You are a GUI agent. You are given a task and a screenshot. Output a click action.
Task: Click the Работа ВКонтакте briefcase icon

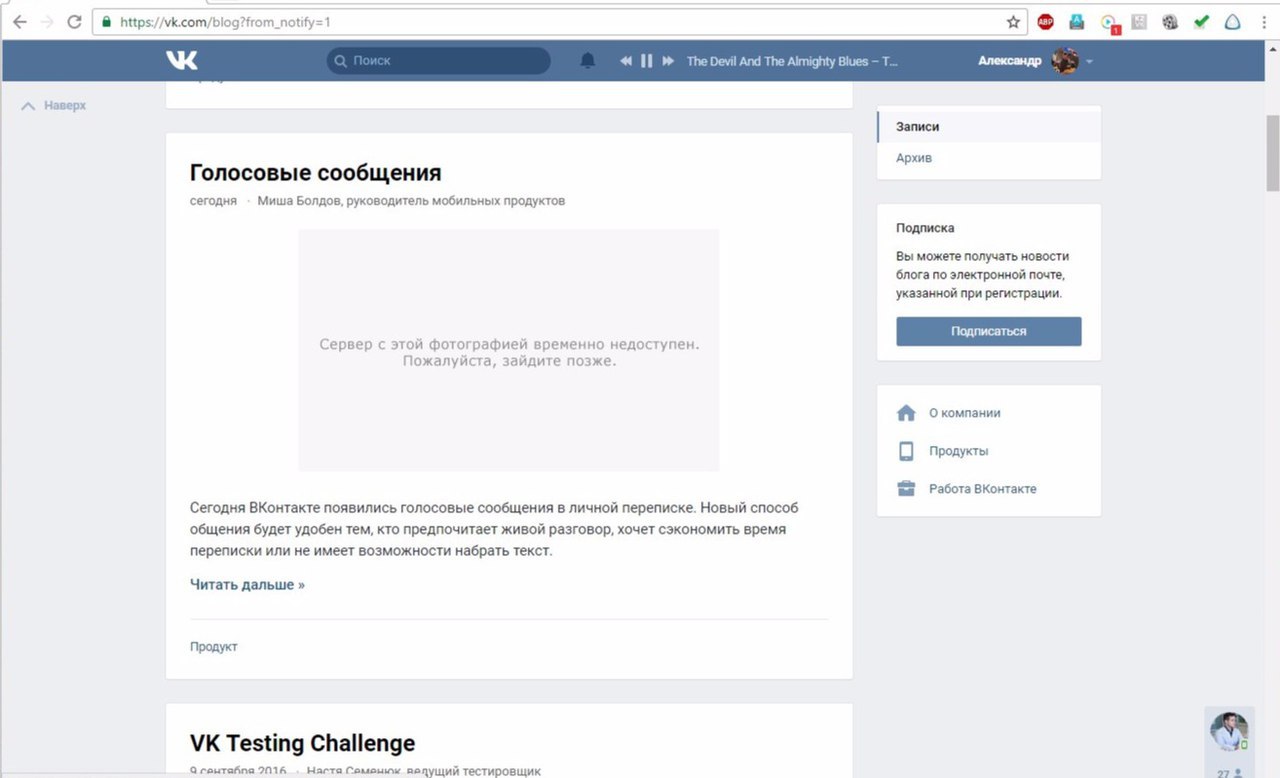coord(906,489)
